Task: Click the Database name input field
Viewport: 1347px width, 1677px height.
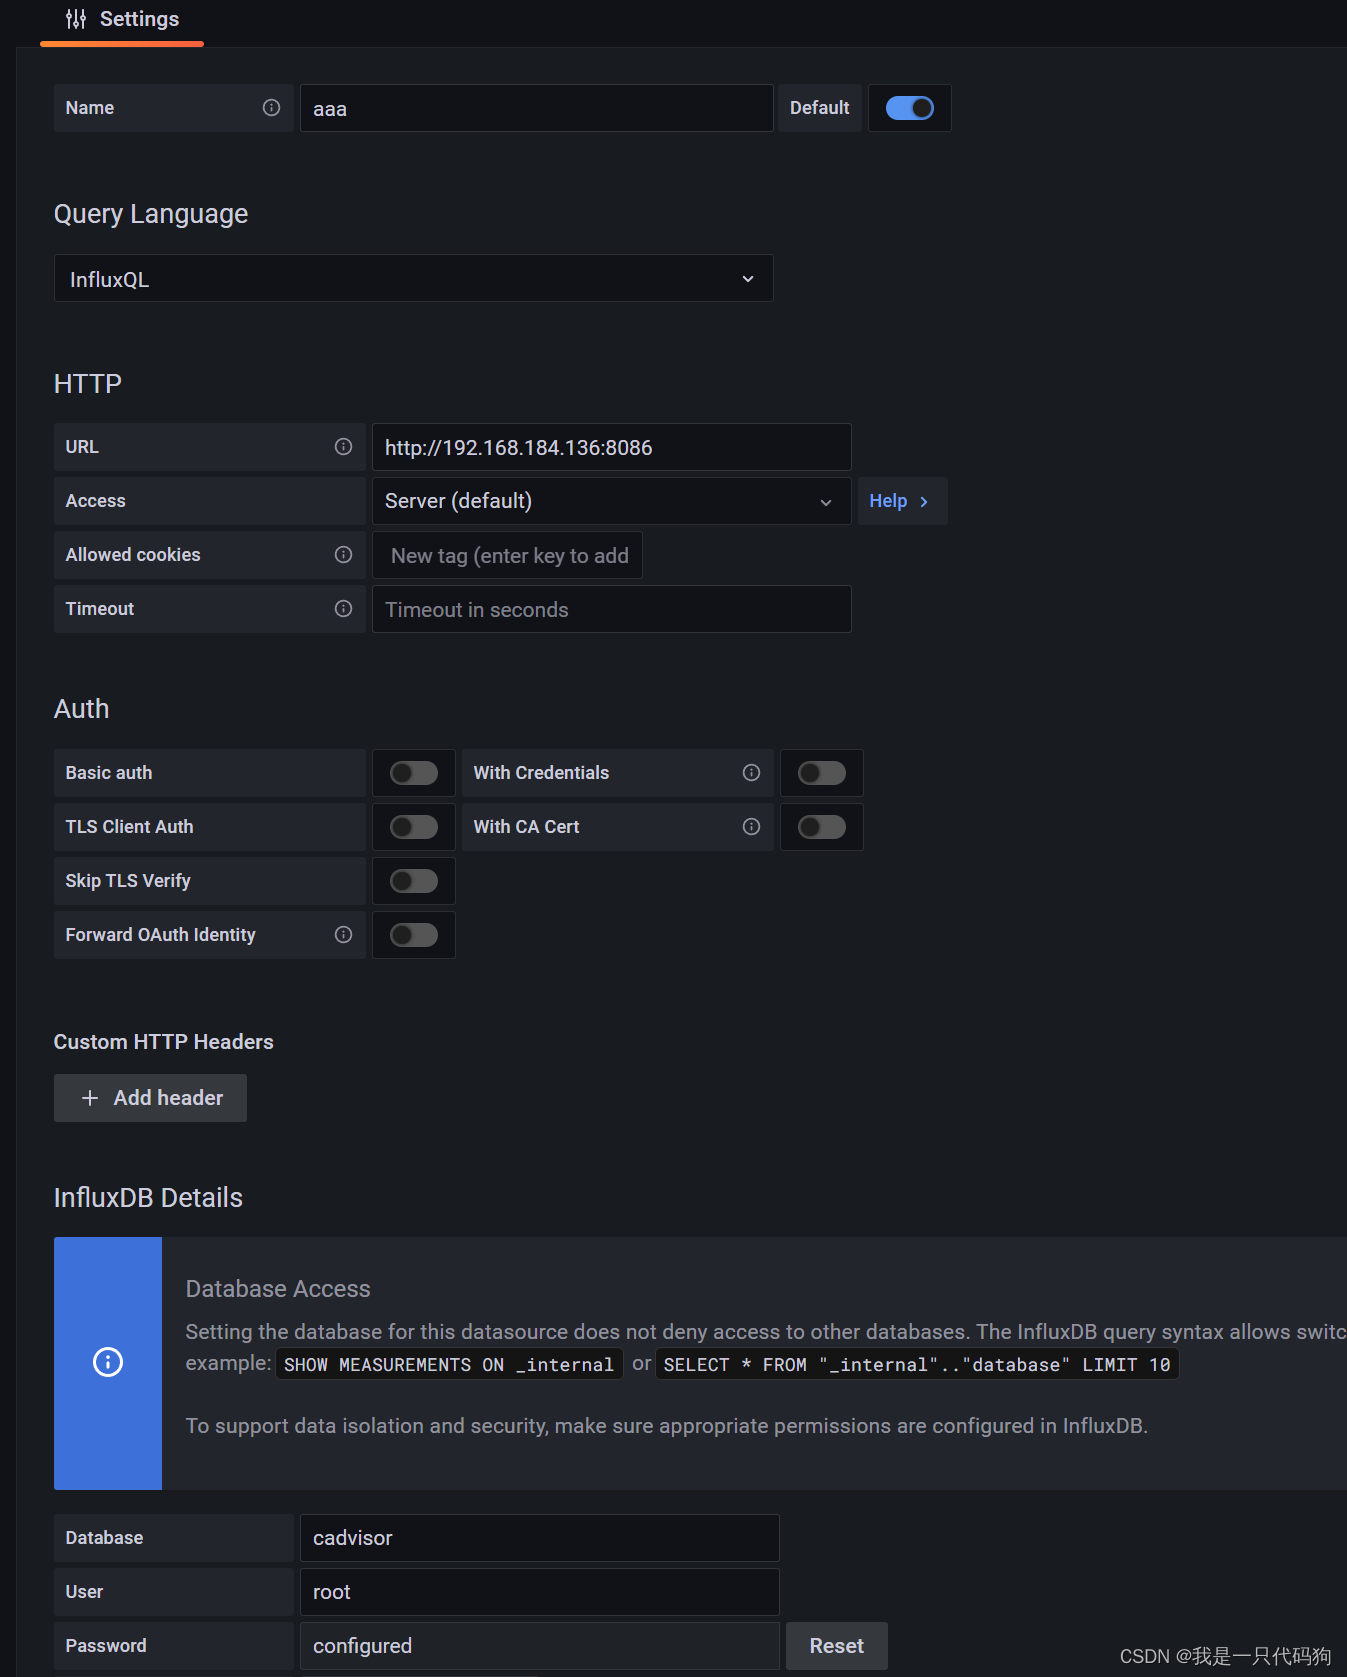Action: [539, 1538]
